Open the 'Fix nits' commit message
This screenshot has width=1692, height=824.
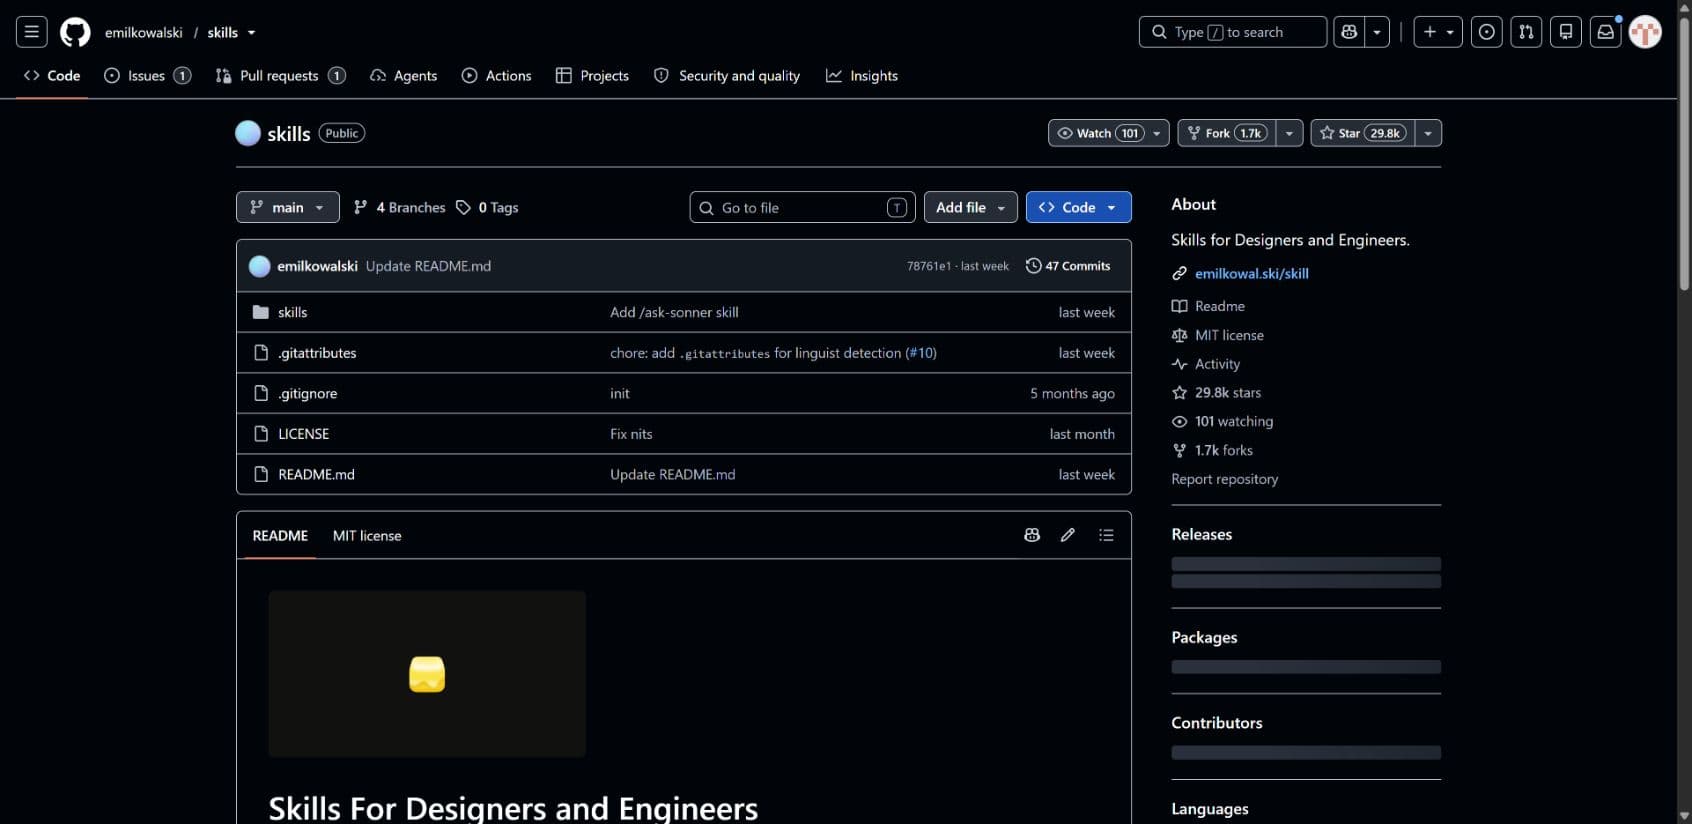tap(631, 434)
